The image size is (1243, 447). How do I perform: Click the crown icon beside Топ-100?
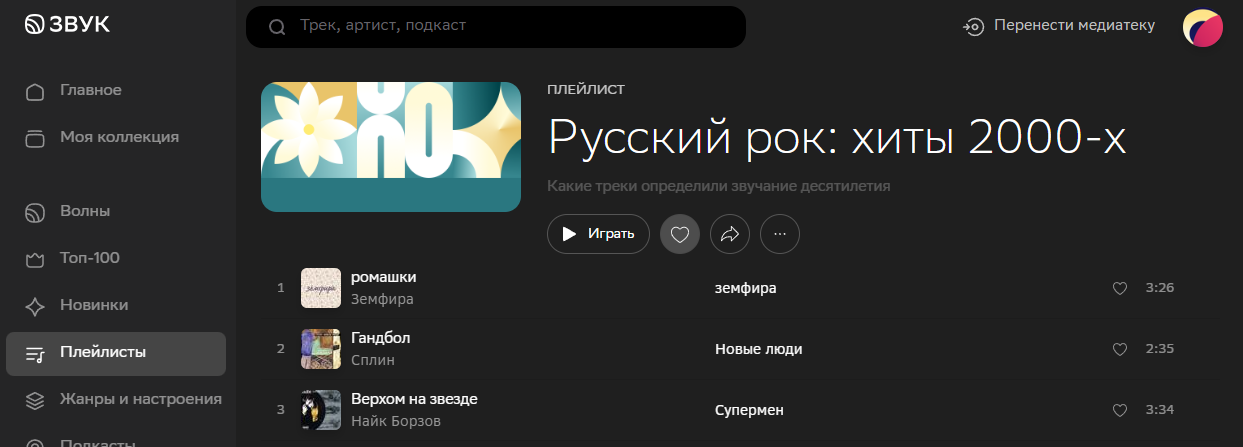(35, 259)
